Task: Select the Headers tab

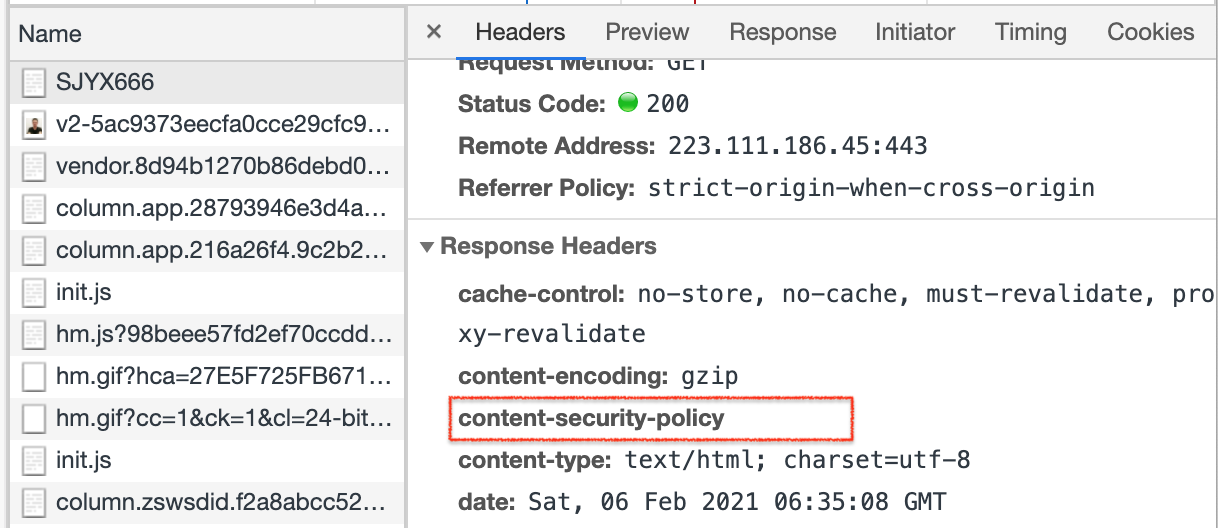Action: [x=520, y=32]
